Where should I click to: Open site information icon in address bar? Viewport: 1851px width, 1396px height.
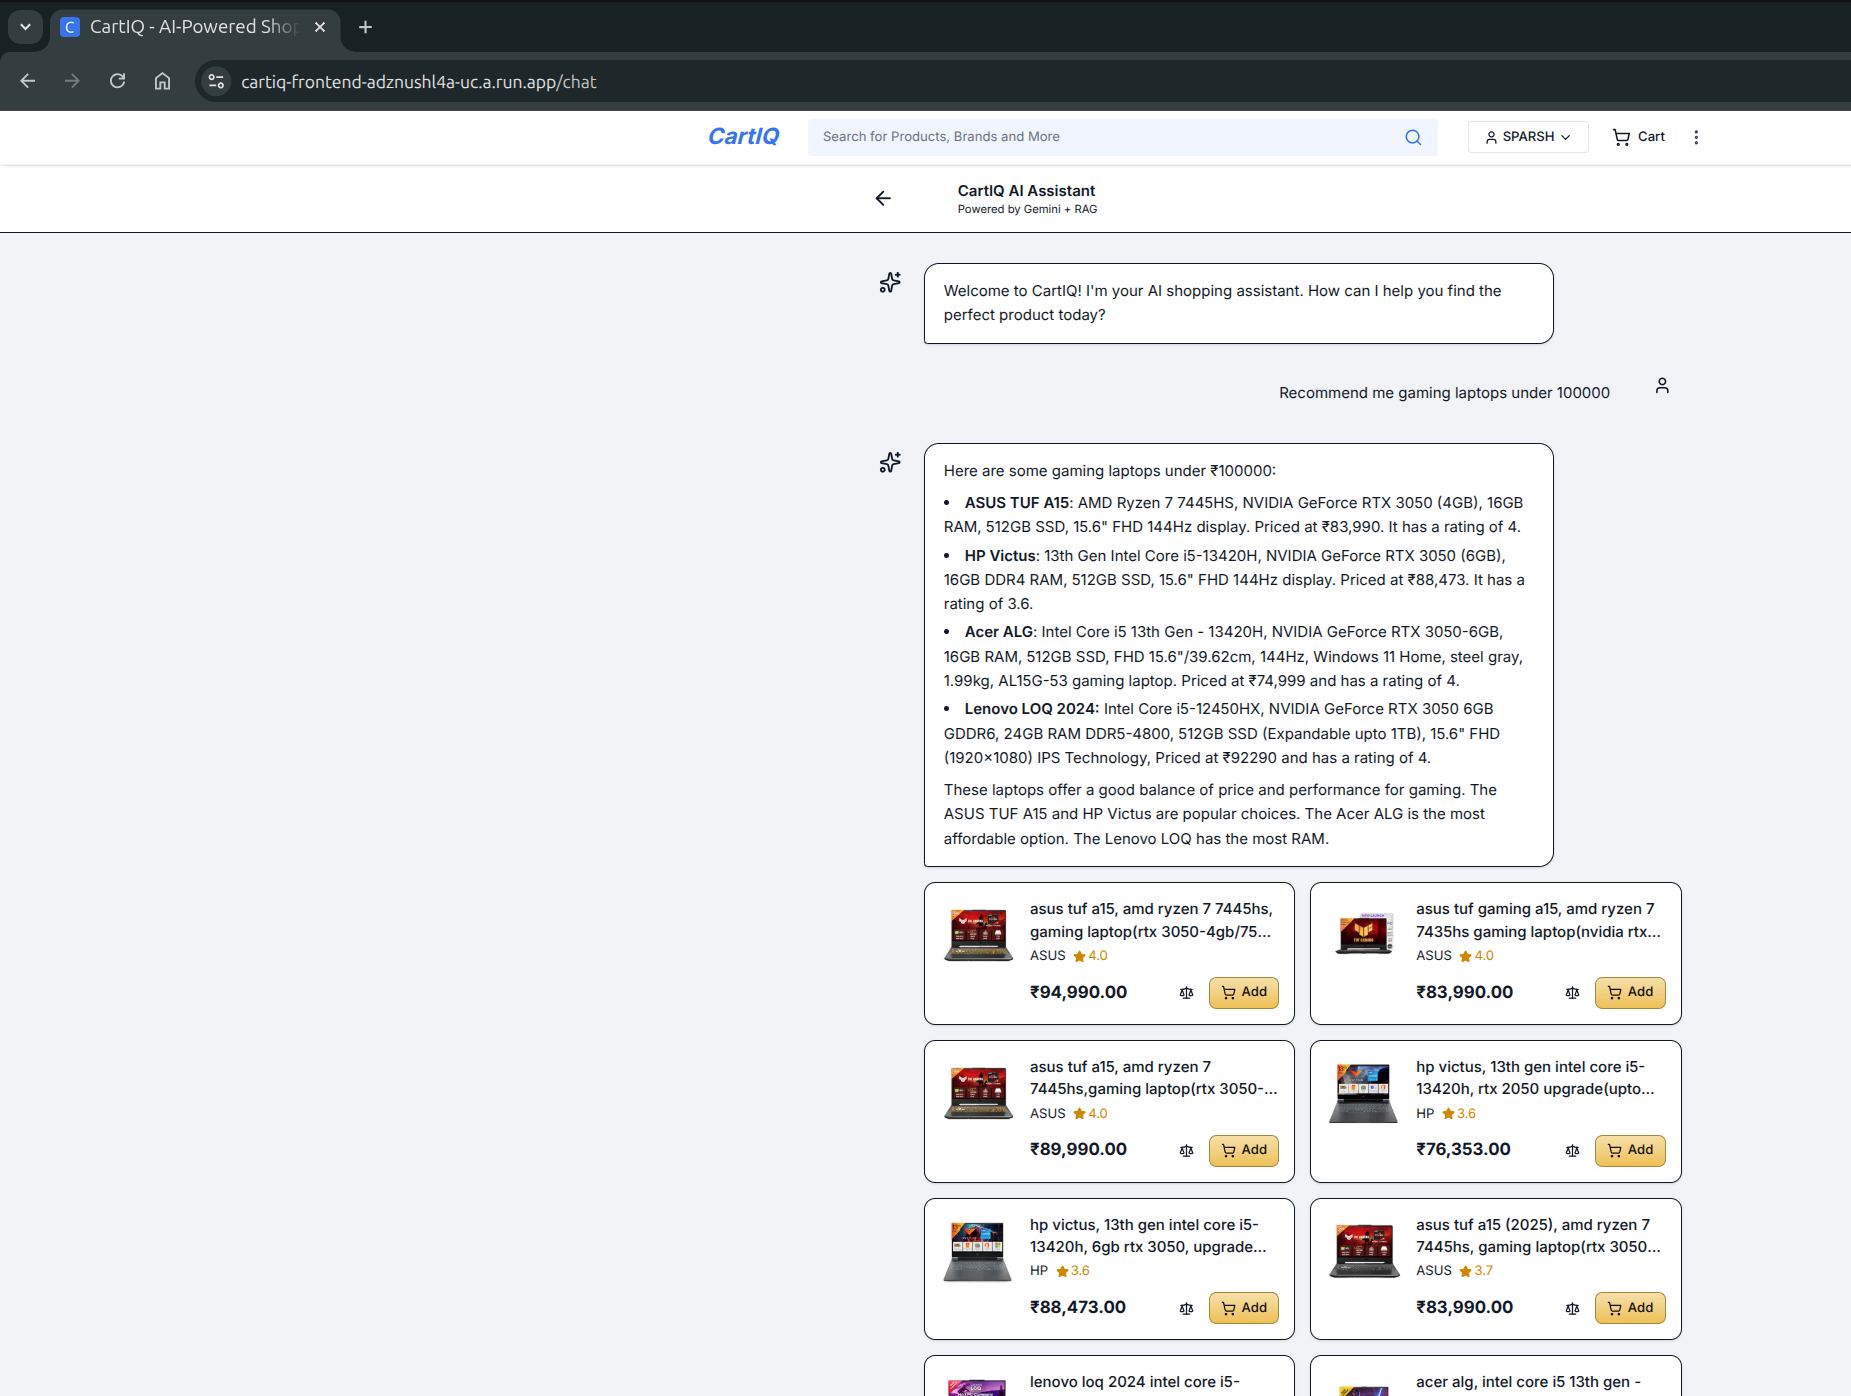(216, 81)
